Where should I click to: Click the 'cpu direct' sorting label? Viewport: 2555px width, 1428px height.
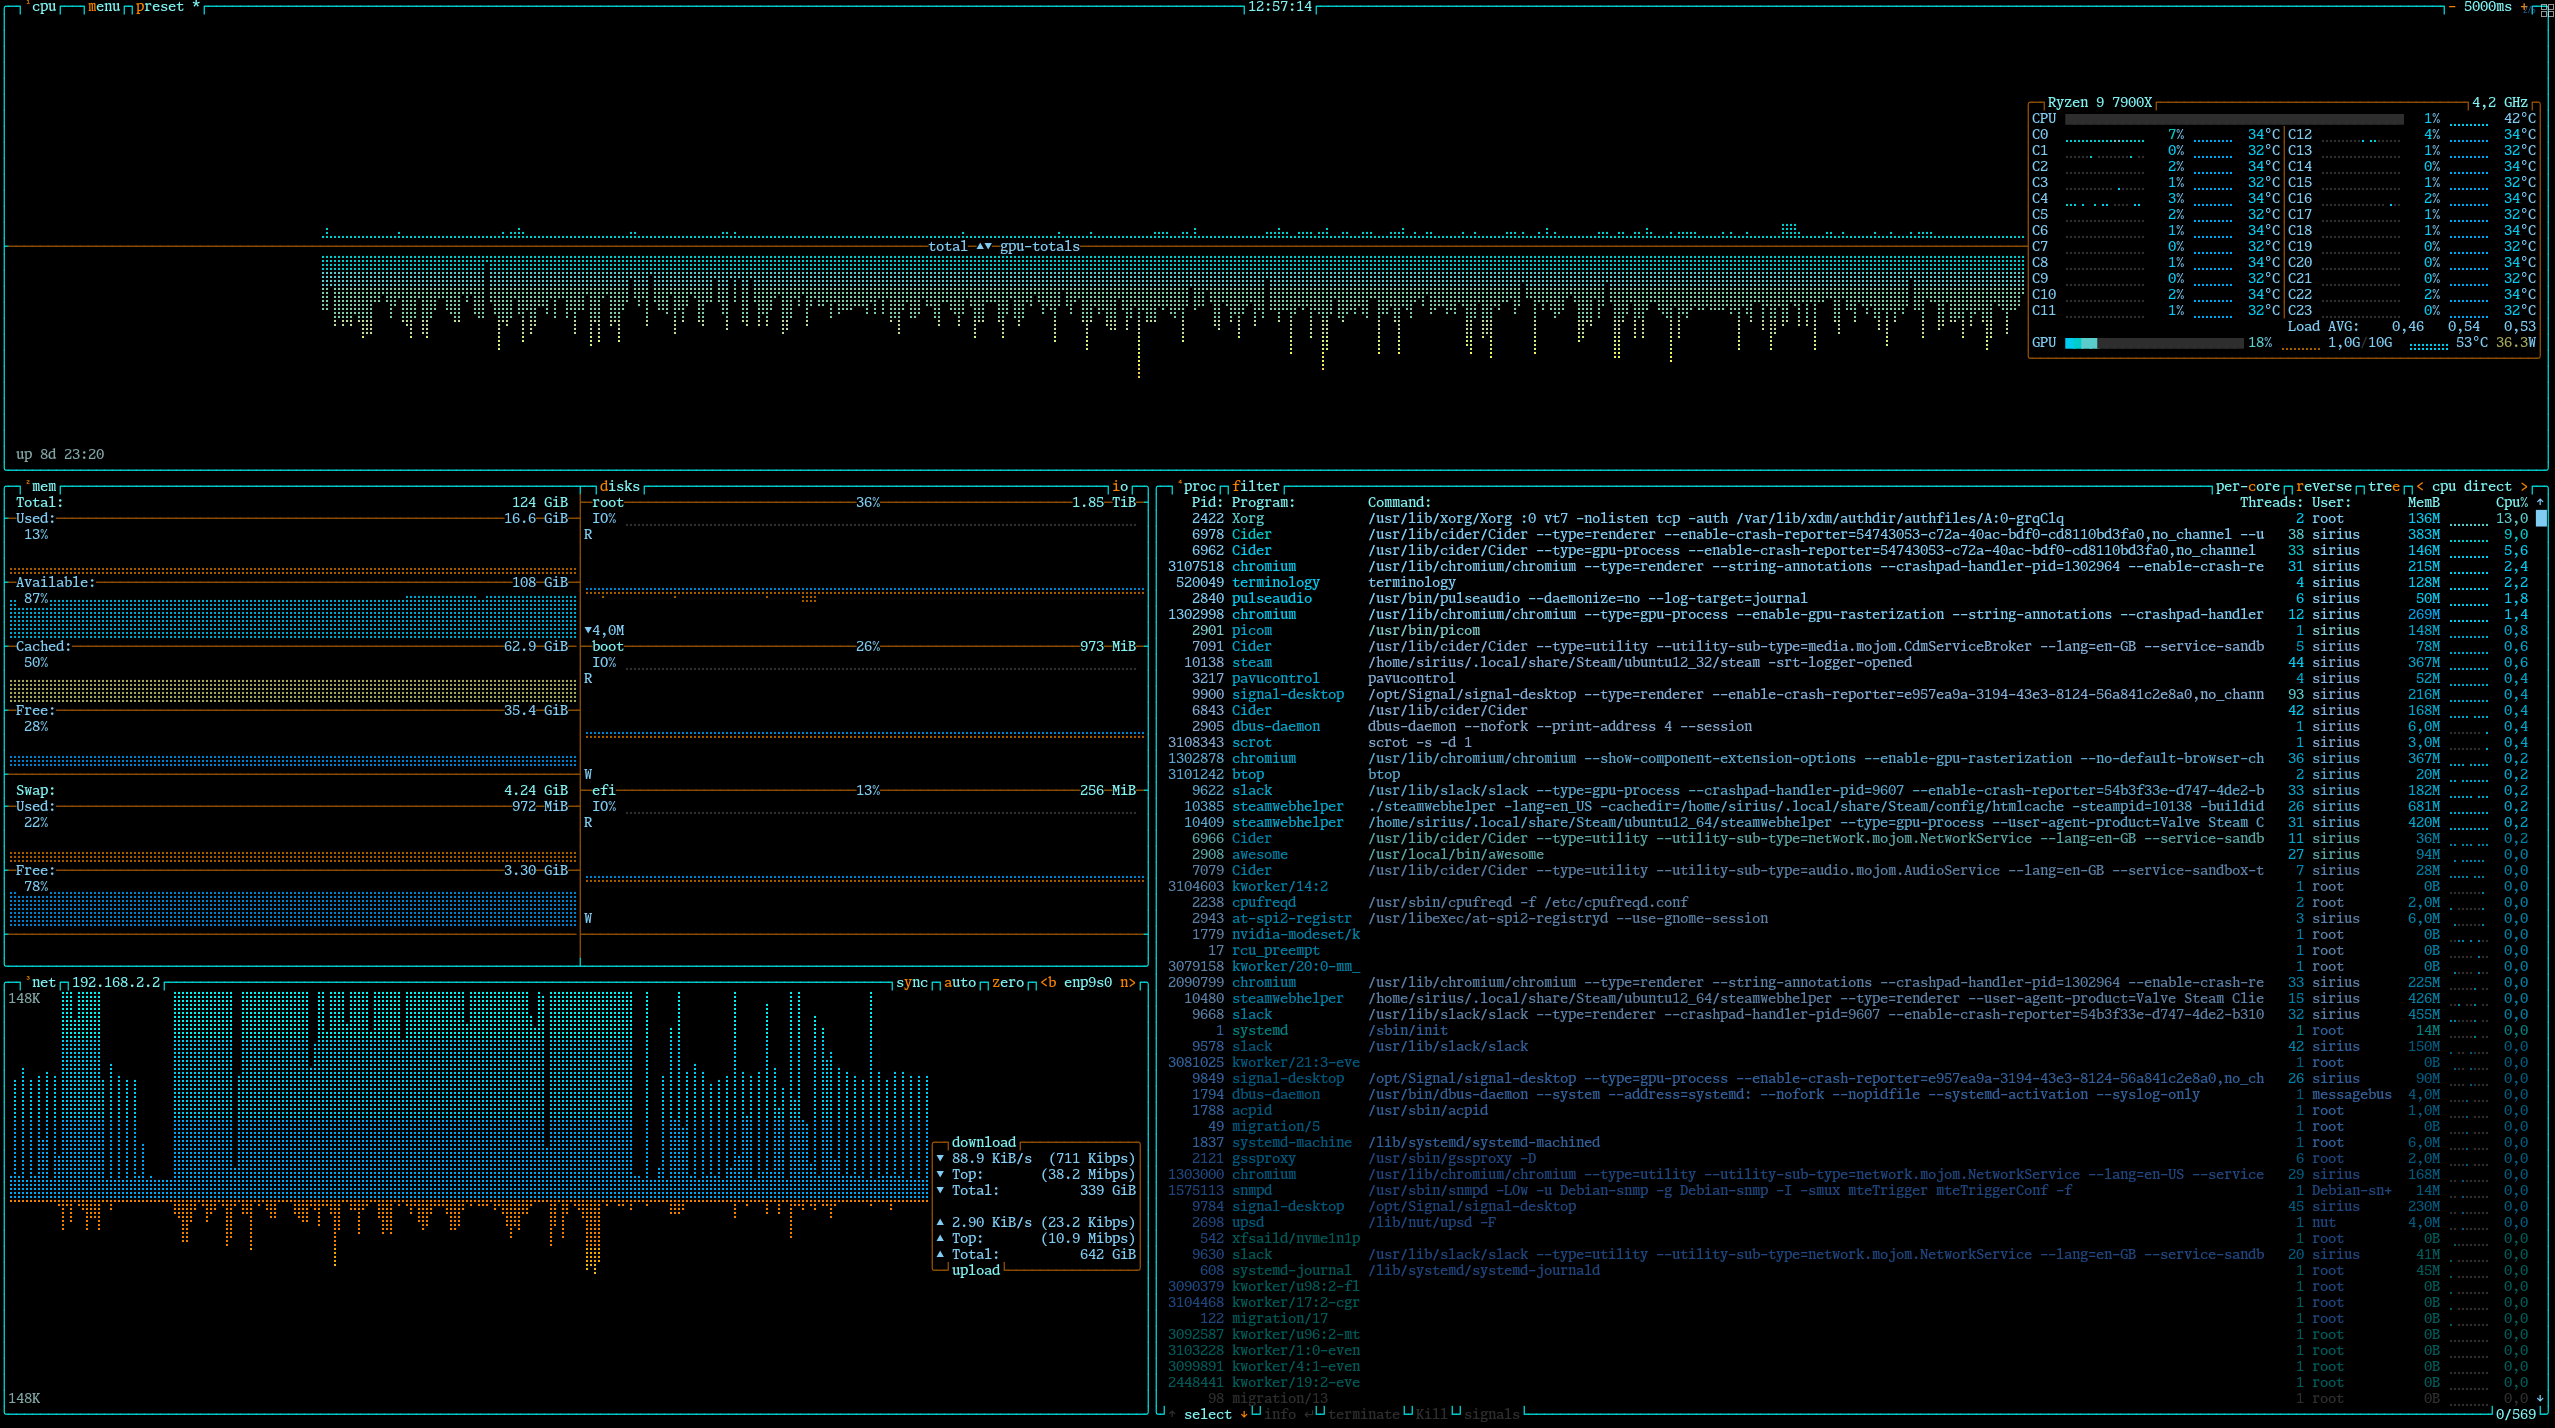click(2472, 487)
